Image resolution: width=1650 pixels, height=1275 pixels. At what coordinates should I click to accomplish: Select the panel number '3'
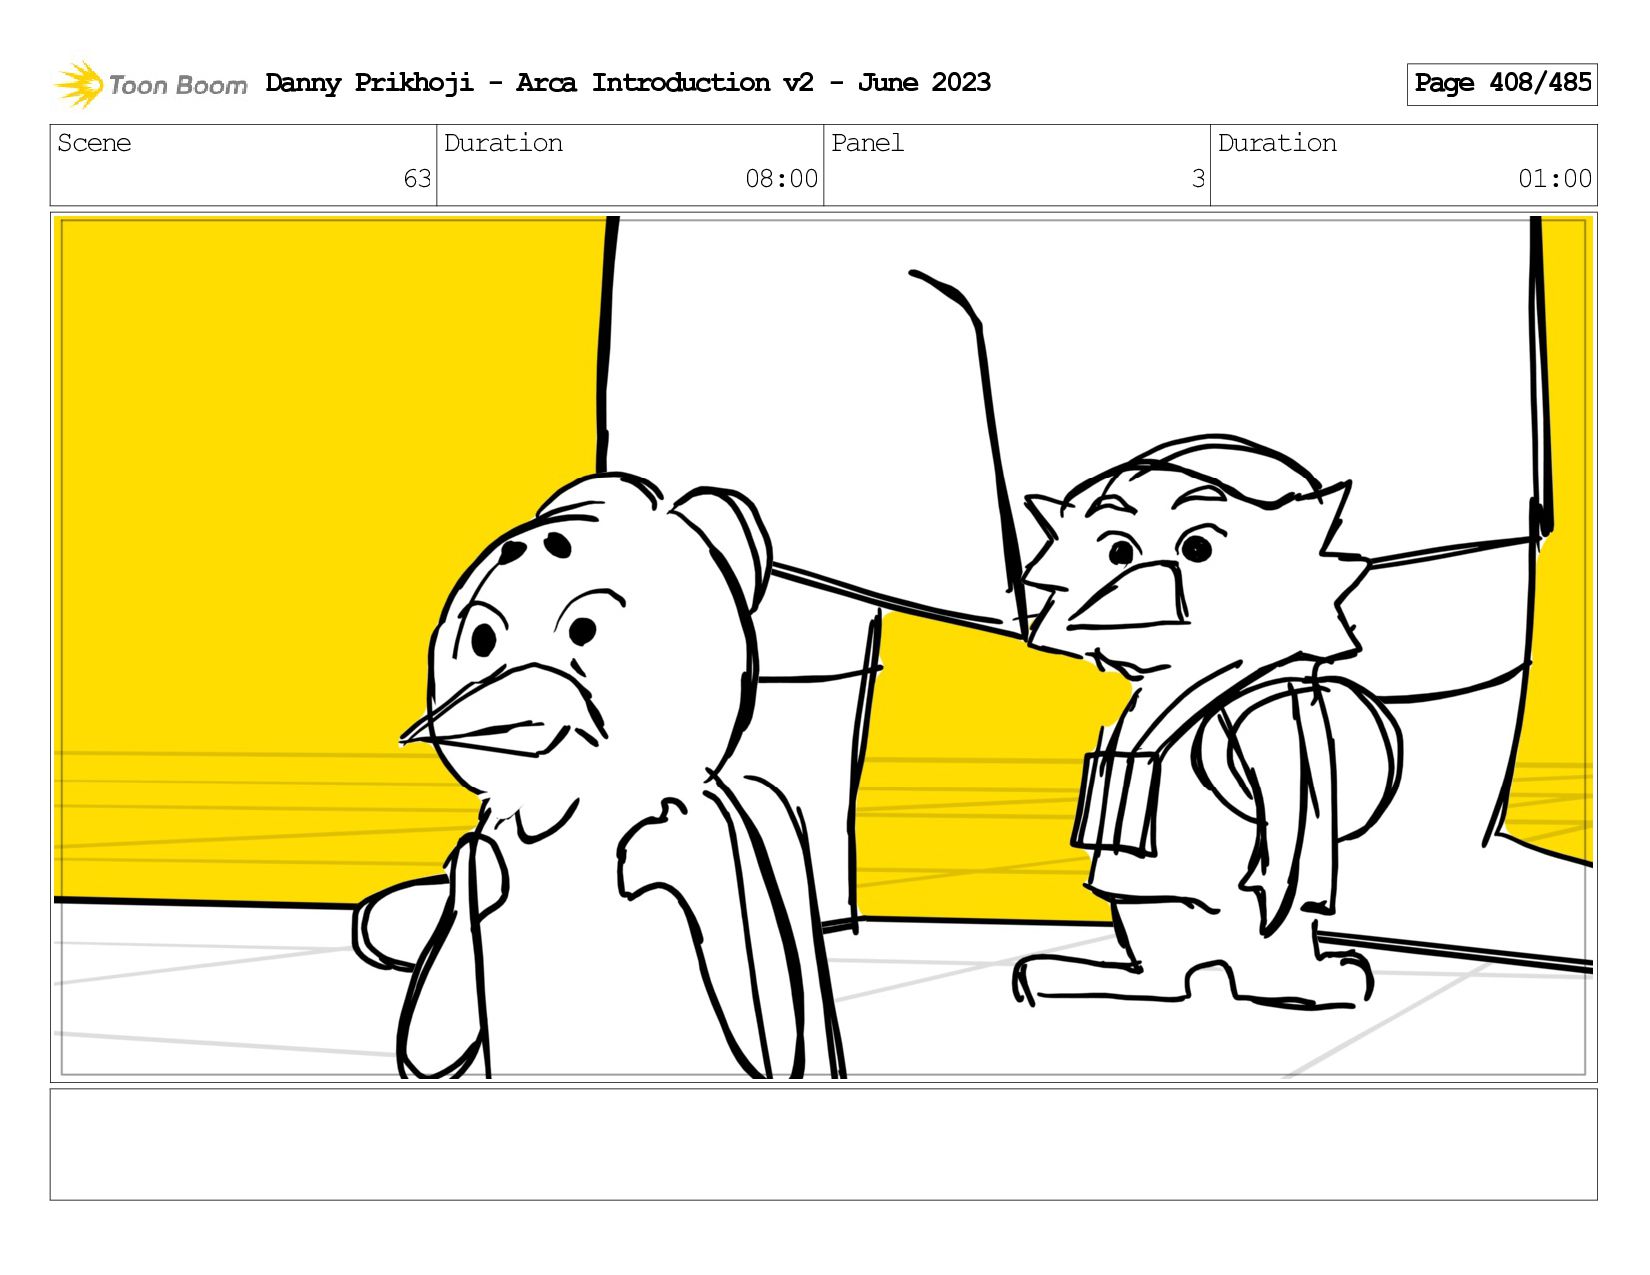(1198, 179)
